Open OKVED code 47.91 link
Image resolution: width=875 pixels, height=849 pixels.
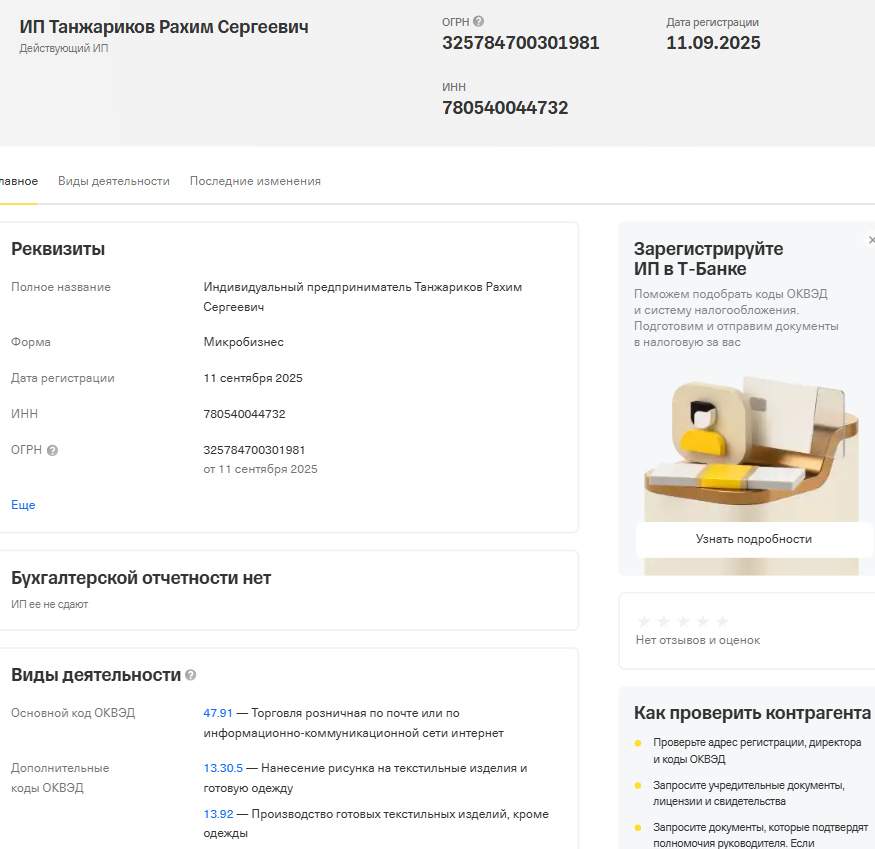tap(218, 713)
